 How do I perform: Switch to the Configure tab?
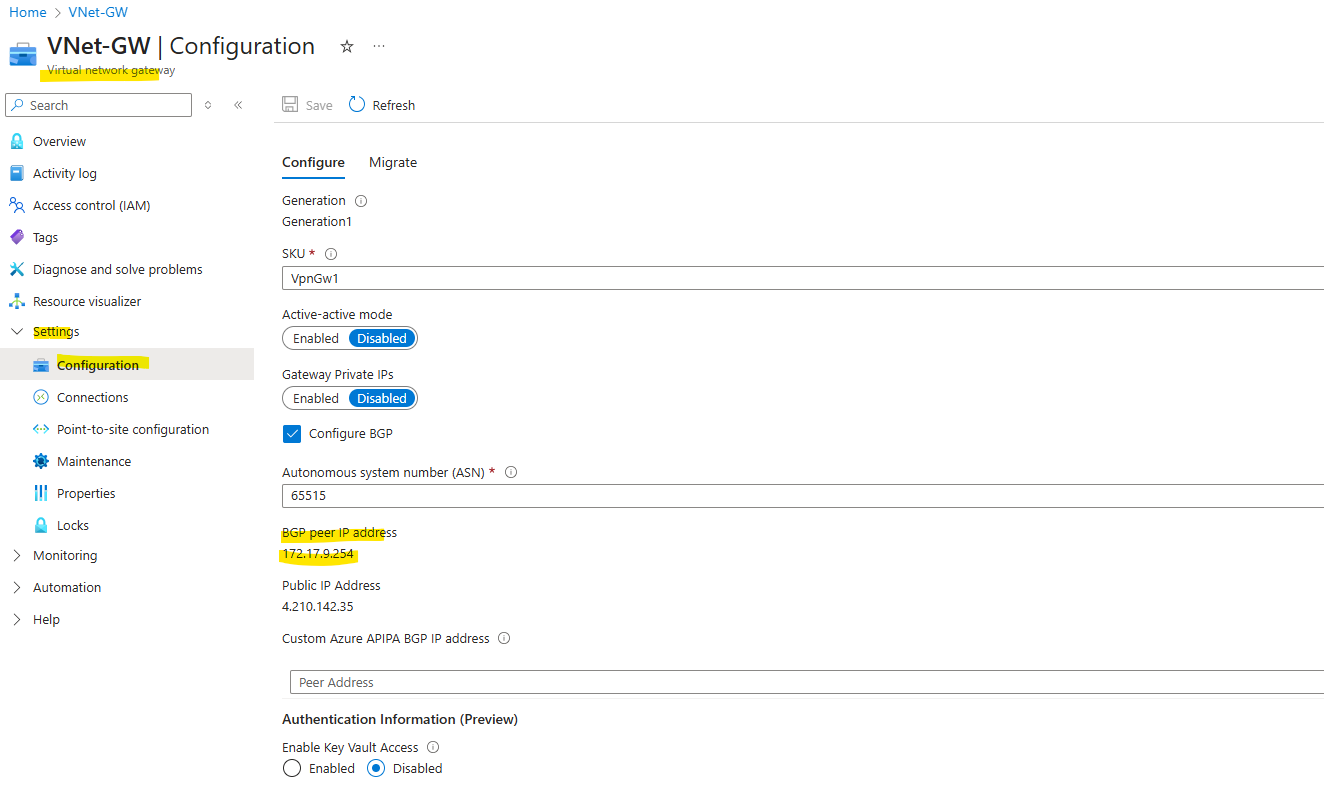click(x=313, y=162)
